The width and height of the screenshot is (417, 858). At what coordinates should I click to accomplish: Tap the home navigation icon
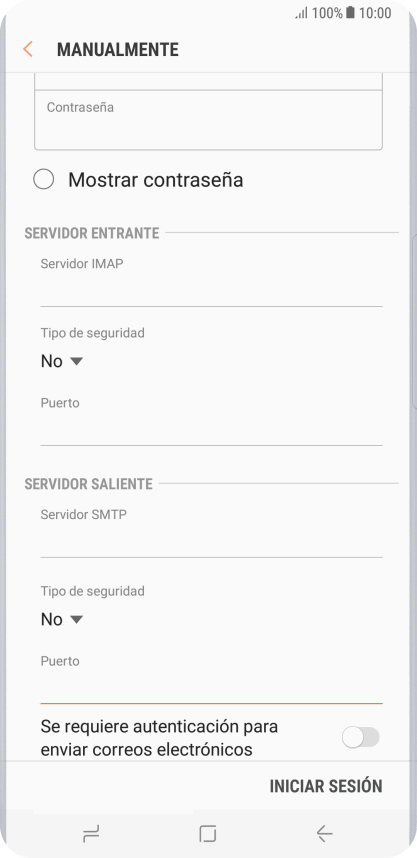coord(208,833)
